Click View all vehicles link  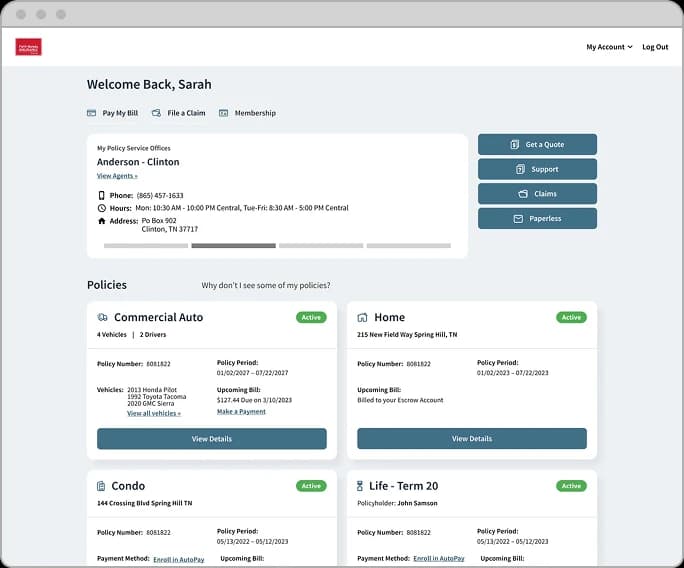(154, 413)
